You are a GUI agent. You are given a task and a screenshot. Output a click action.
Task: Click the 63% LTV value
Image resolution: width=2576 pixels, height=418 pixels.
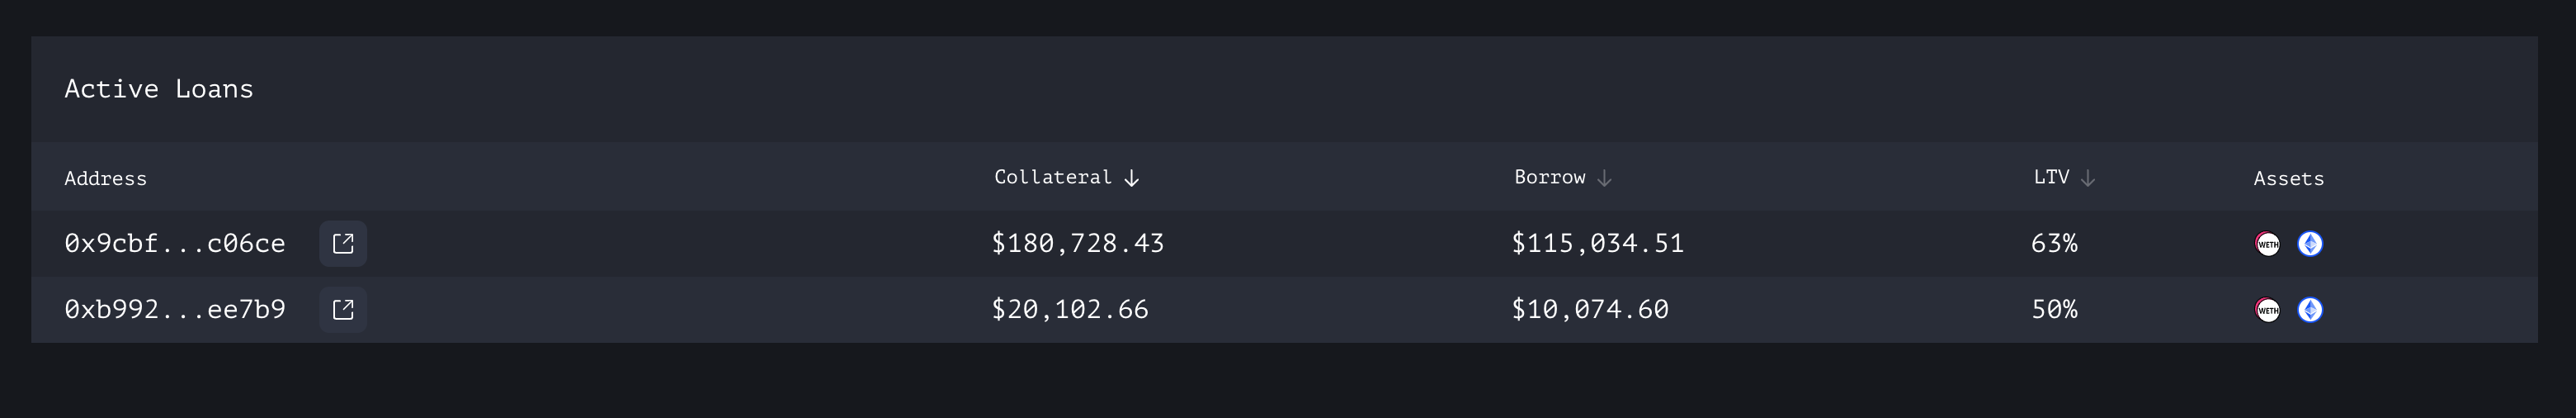[2054, 243]
